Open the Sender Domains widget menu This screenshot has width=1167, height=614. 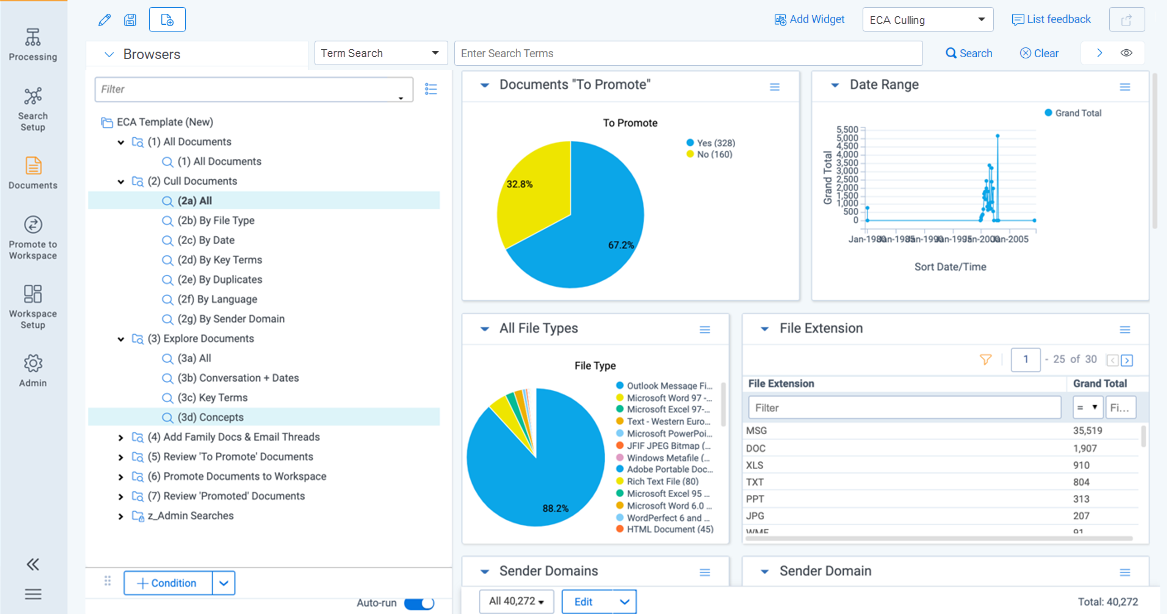[x=705, y=572]
